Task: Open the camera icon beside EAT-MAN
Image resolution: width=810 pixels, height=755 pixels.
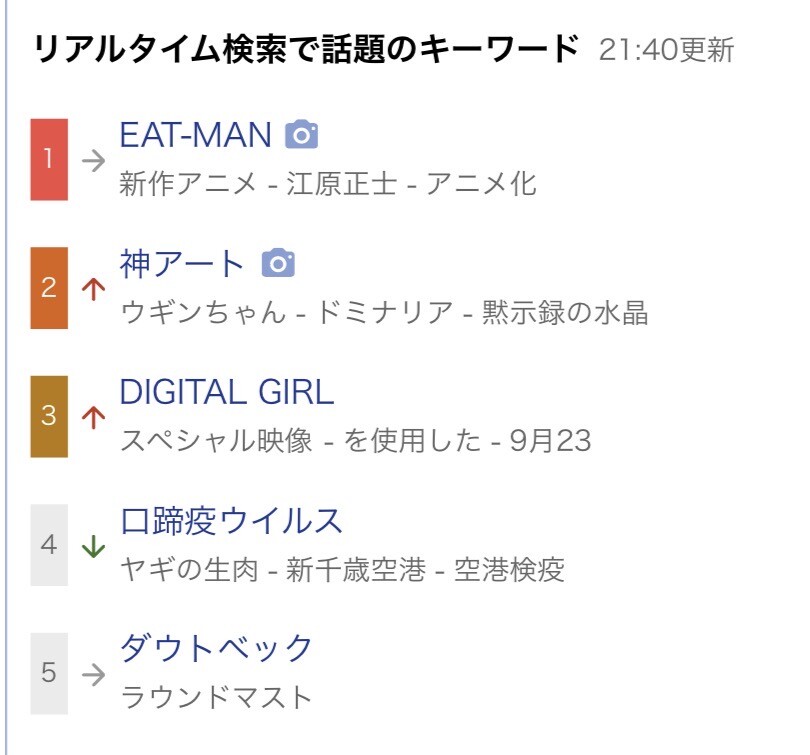Action: tap(302, 134)
